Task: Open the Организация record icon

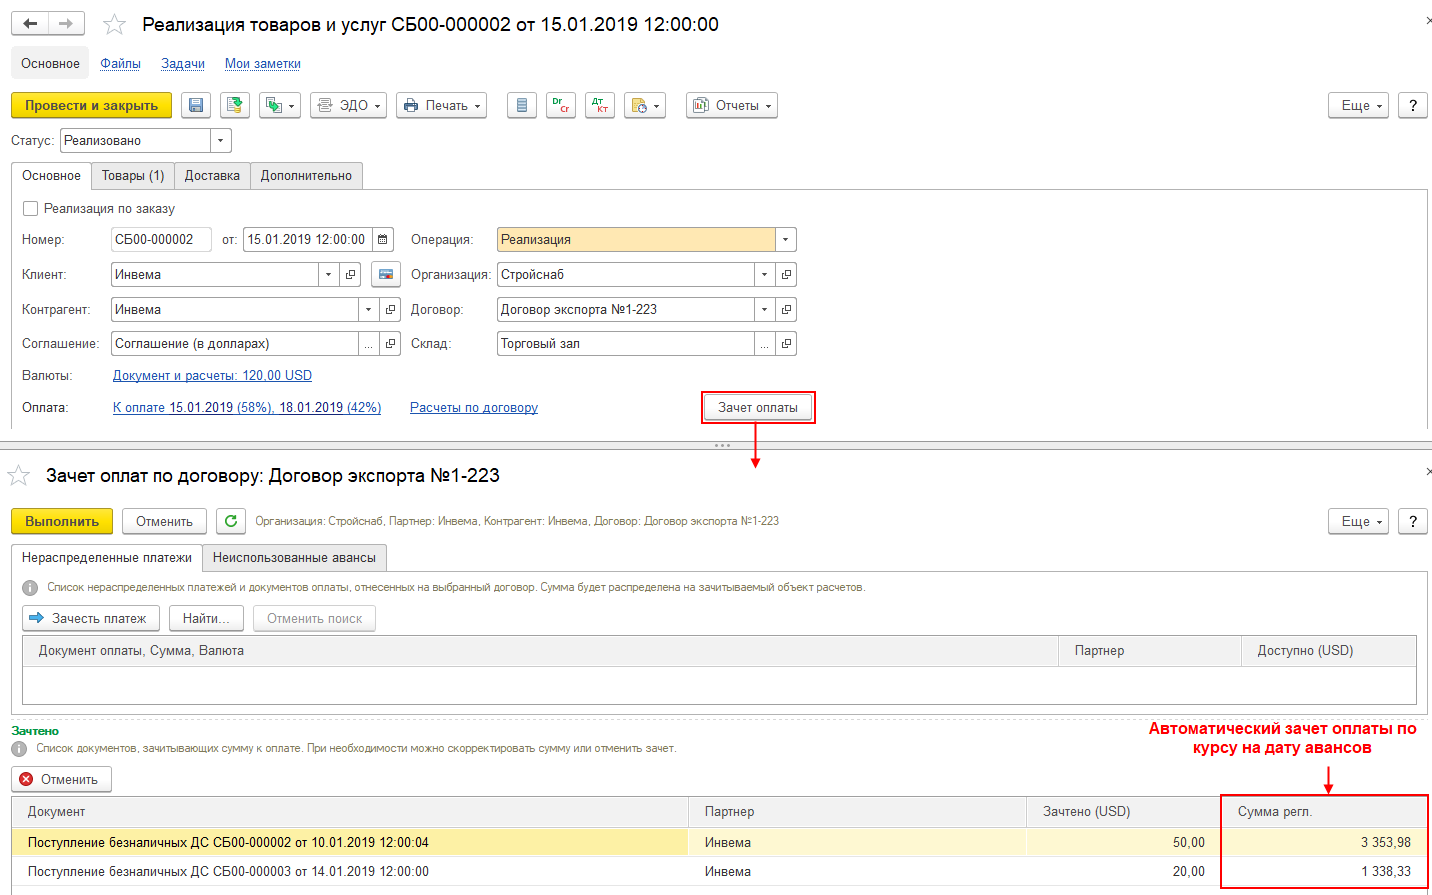Action: [786, 274]
